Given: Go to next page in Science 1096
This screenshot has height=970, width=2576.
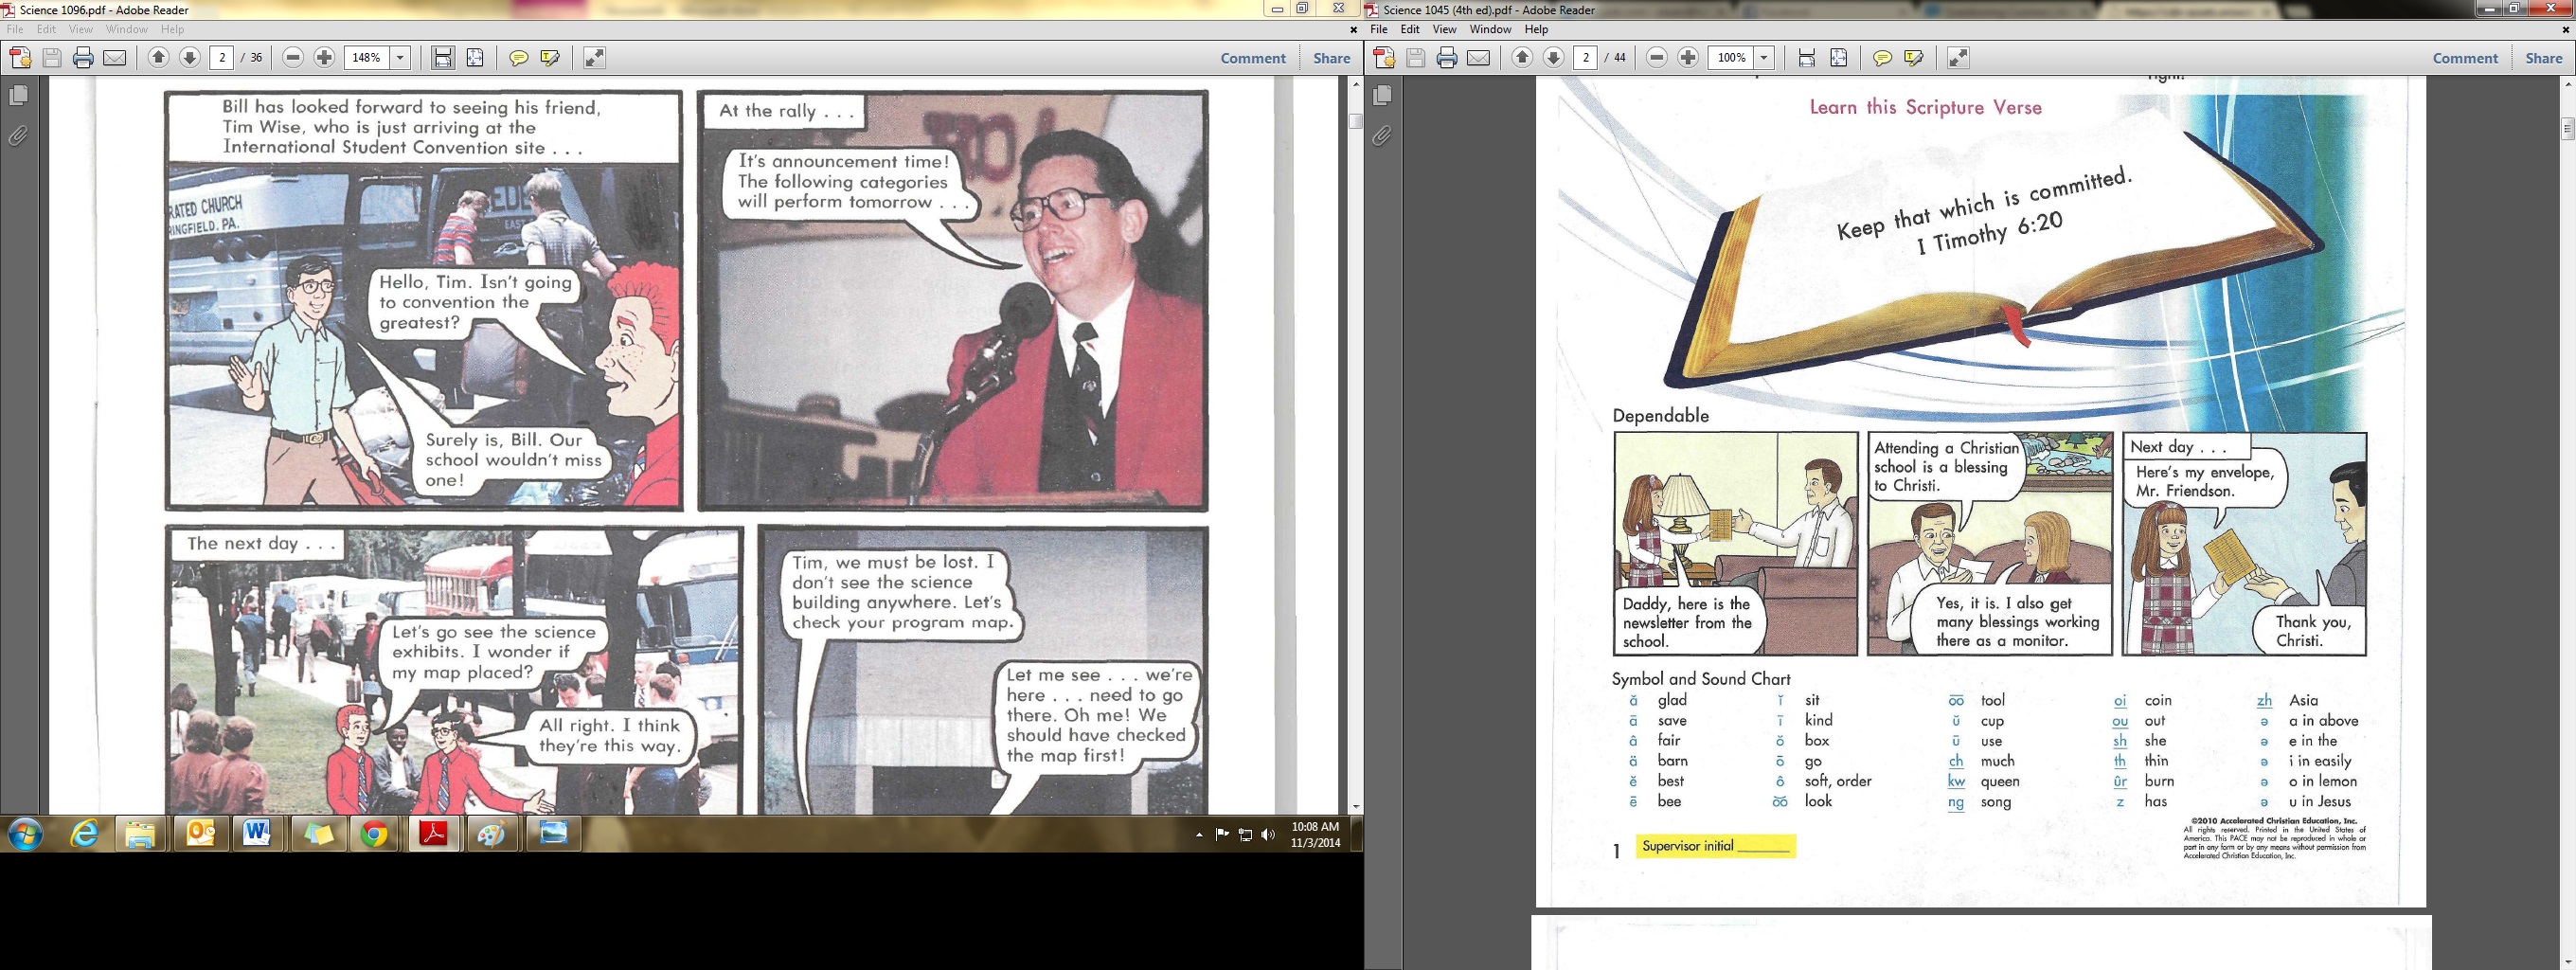Looking at the screenshot, I should 189,58.
